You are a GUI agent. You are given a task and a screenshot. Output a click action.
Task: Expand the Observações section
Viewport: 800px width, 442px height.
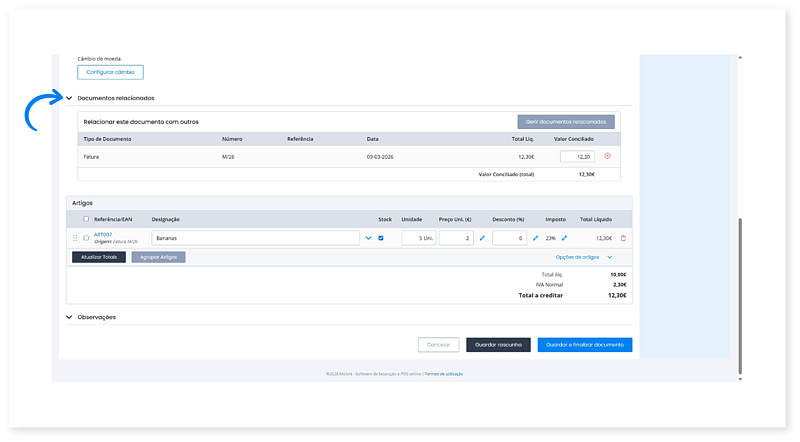(x=70, y=317)
